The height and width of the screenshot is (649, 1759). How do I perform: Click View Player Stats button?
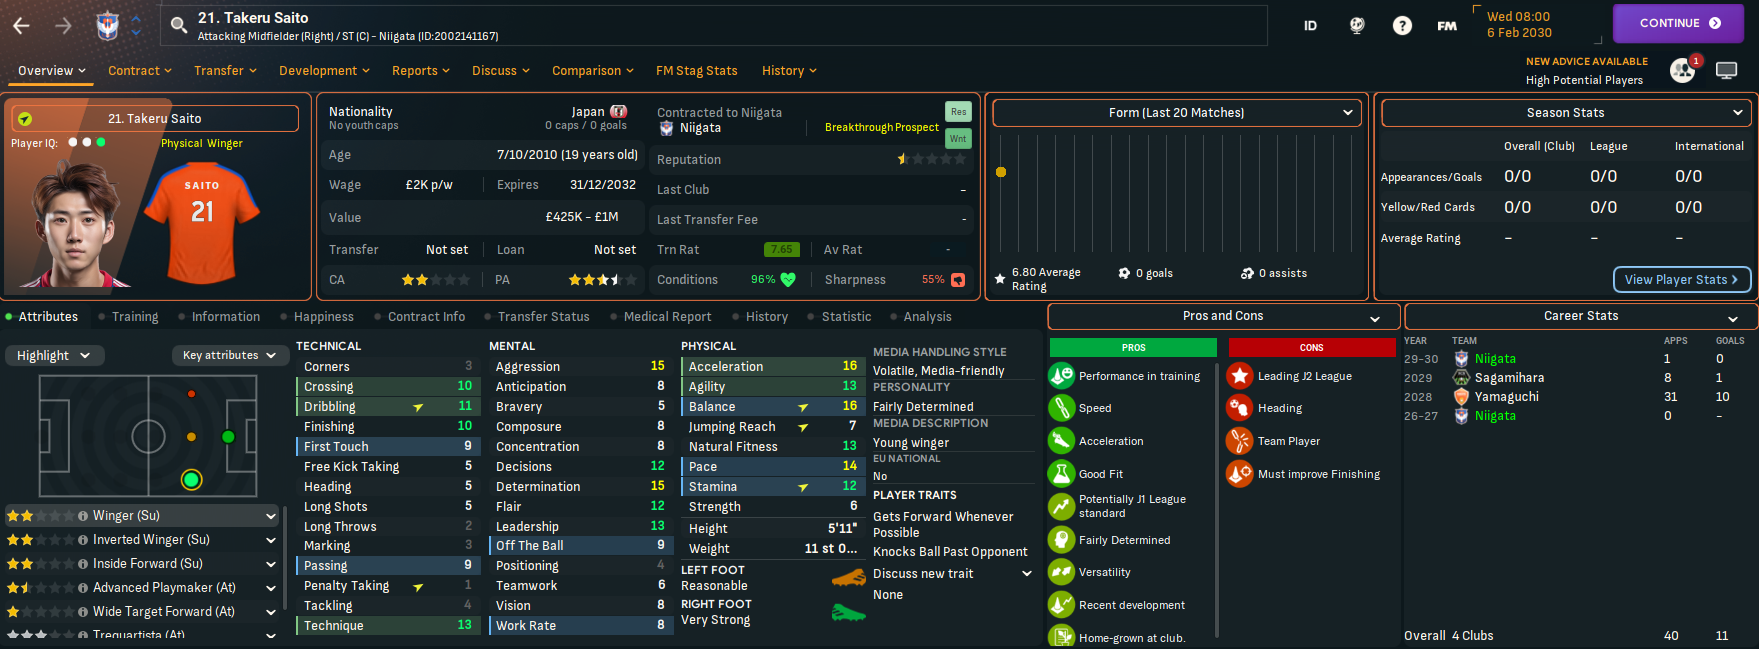1681,280
